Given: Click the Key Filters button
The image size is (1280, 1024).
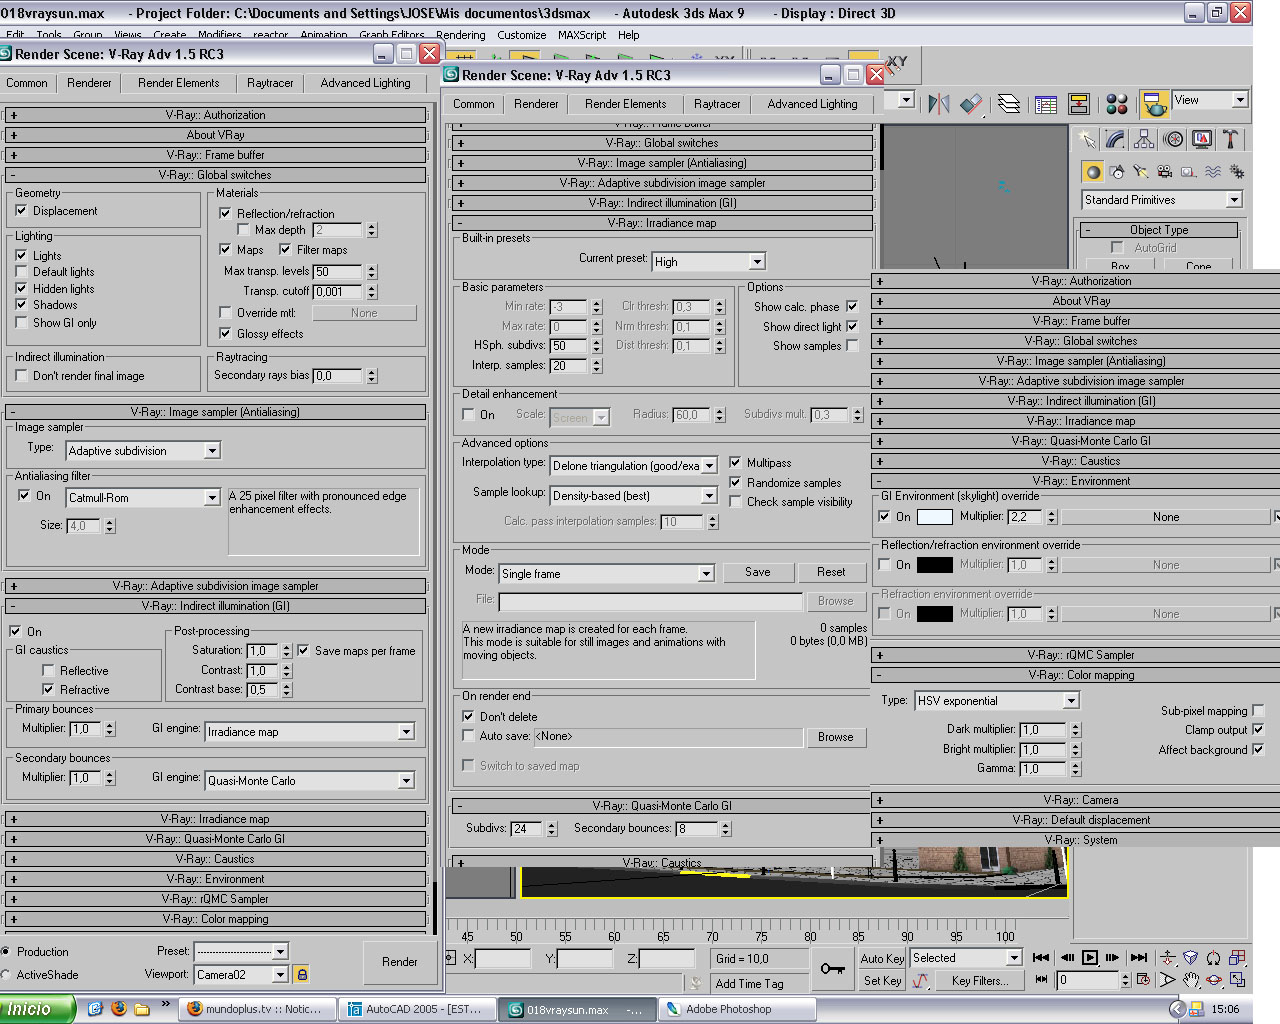Looking at the screenshot, I should 980,981.
